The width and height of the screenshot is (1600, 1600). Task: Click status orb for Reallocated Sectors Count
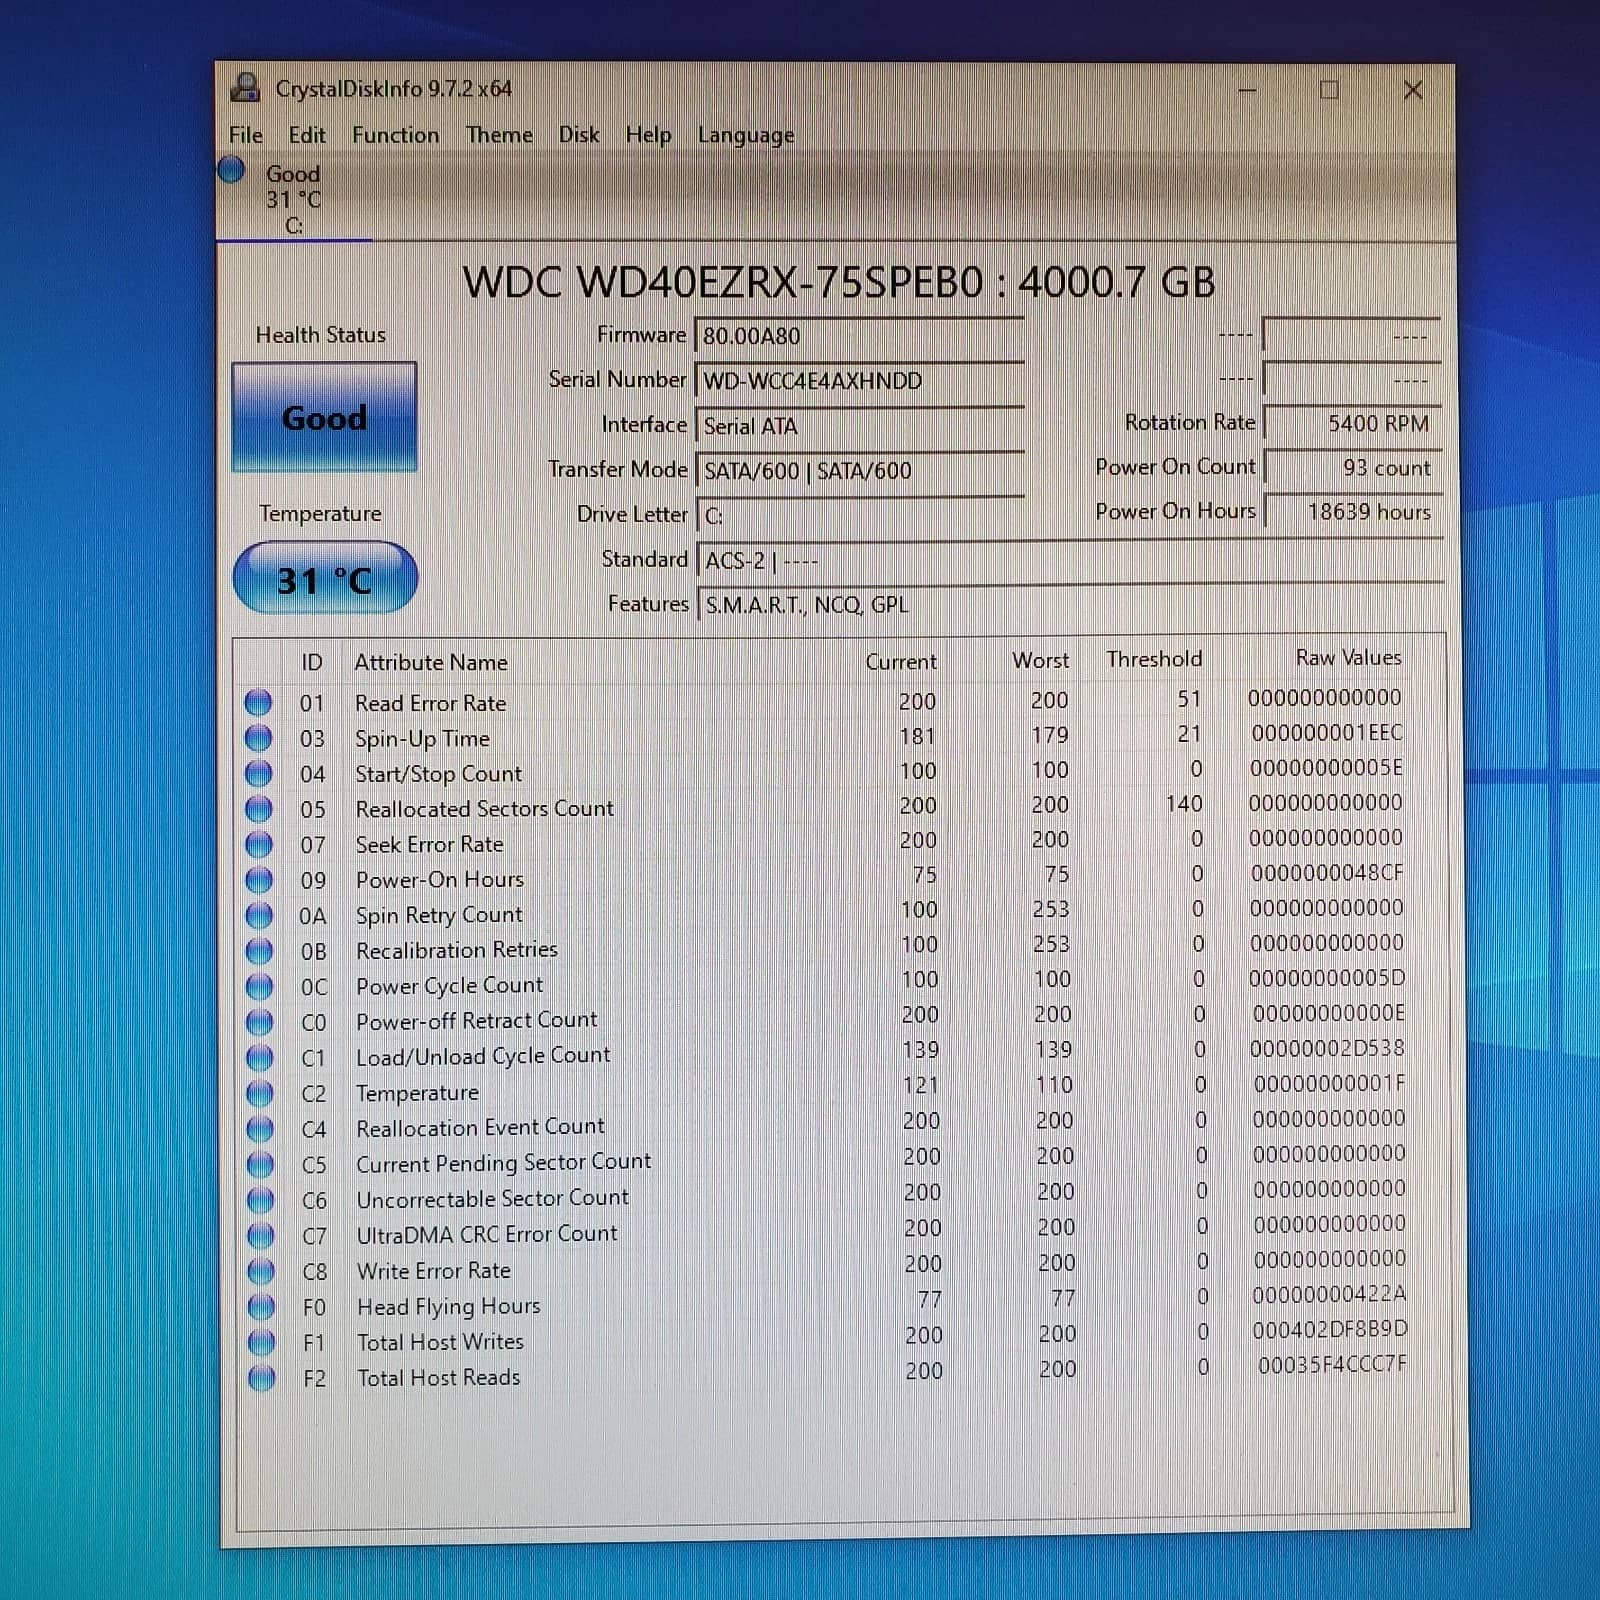258,808
